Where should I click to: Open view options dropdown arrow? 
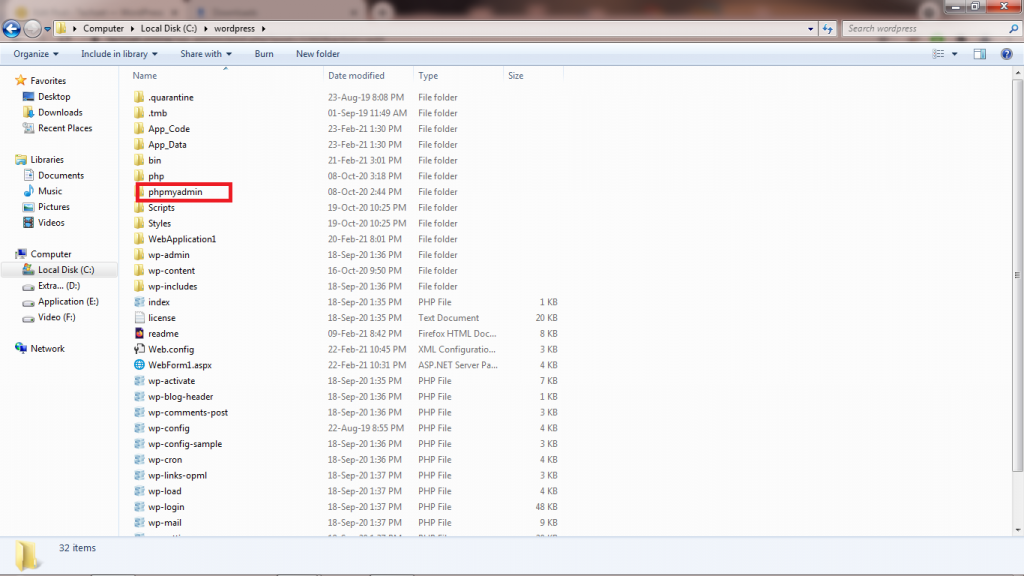coord(955,54)
